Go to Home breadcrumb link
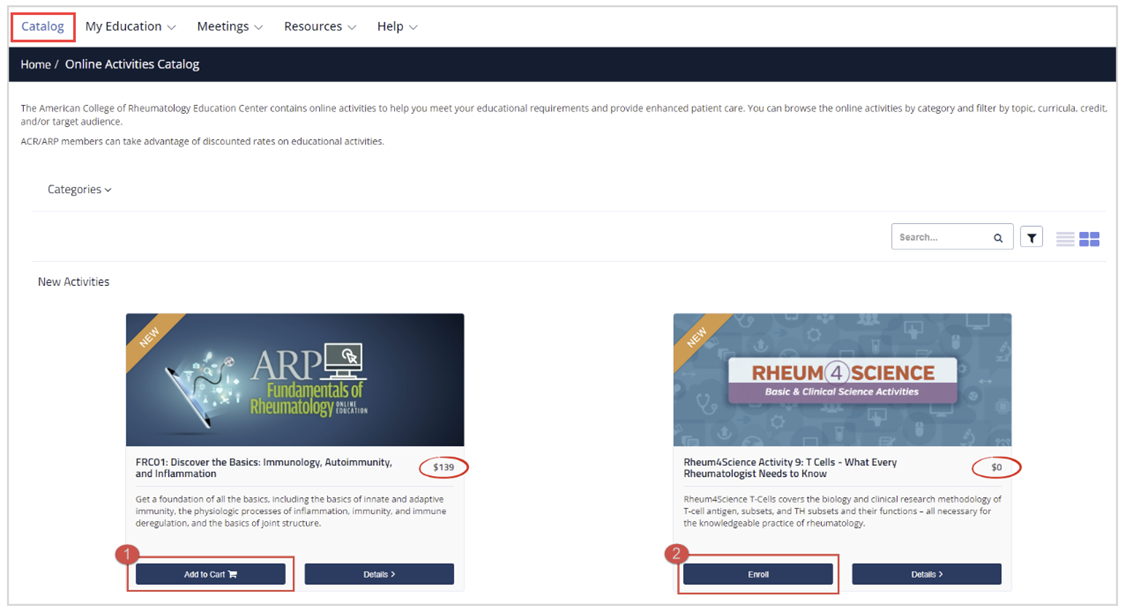Image resolution: width=1125 pixels, height=612 pixels. (x=36, y=65)
